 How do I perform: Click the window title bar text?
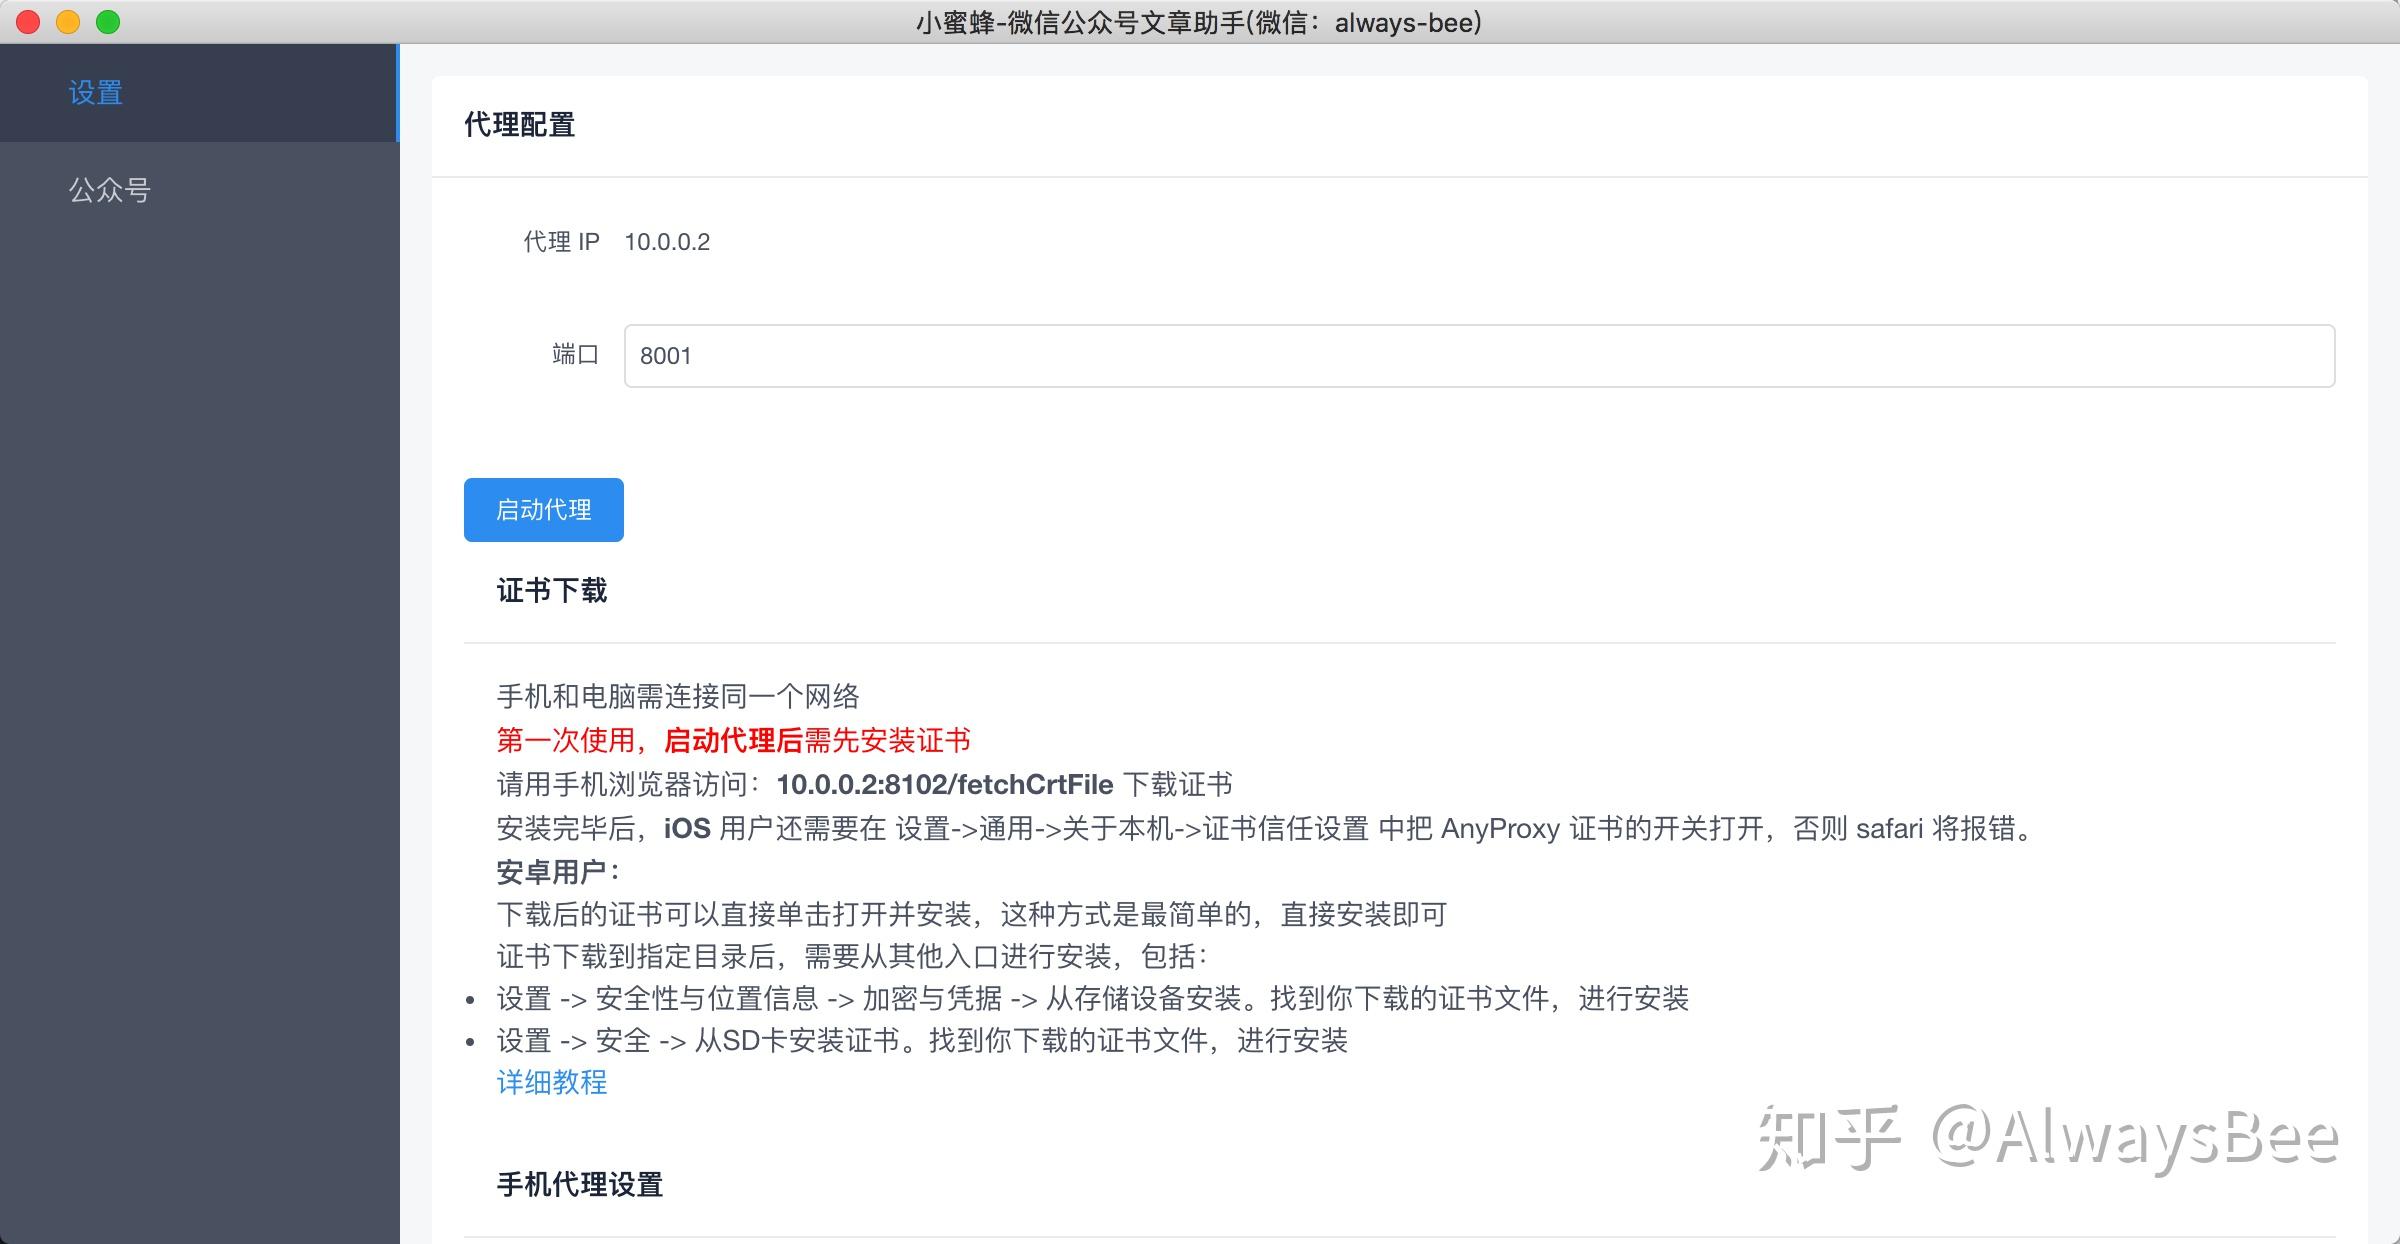tap(1198, 22)
